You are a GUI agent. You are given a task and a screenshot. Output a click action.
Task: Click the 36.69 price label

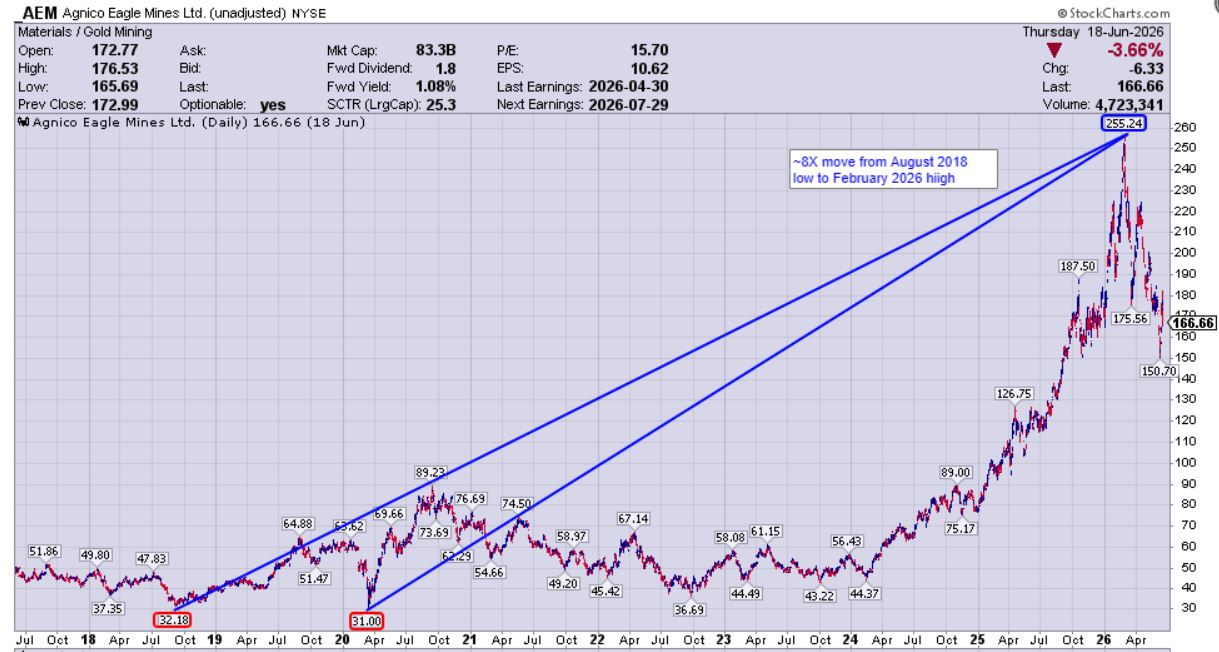click(691, 610)
